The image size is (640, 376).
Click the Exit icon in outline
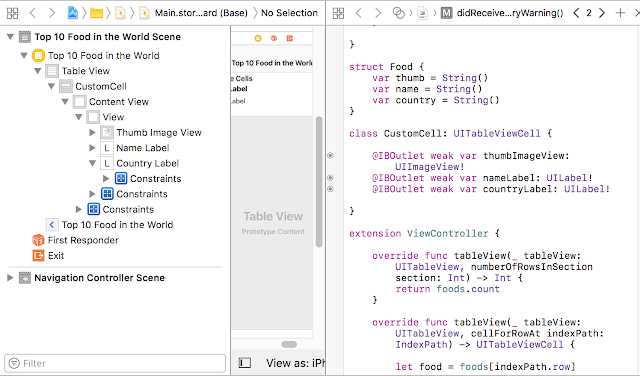point(38,256)
